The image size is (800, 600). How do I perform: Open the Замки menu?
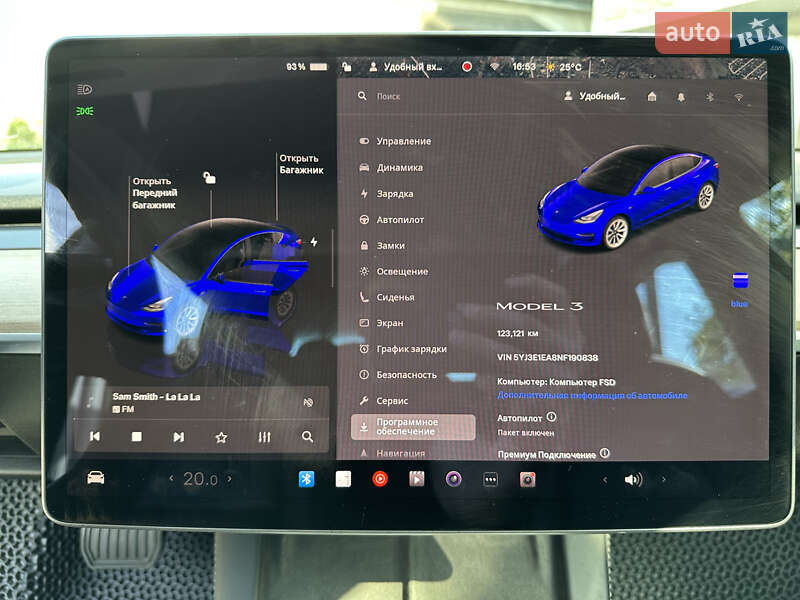[x=383, y=246]
